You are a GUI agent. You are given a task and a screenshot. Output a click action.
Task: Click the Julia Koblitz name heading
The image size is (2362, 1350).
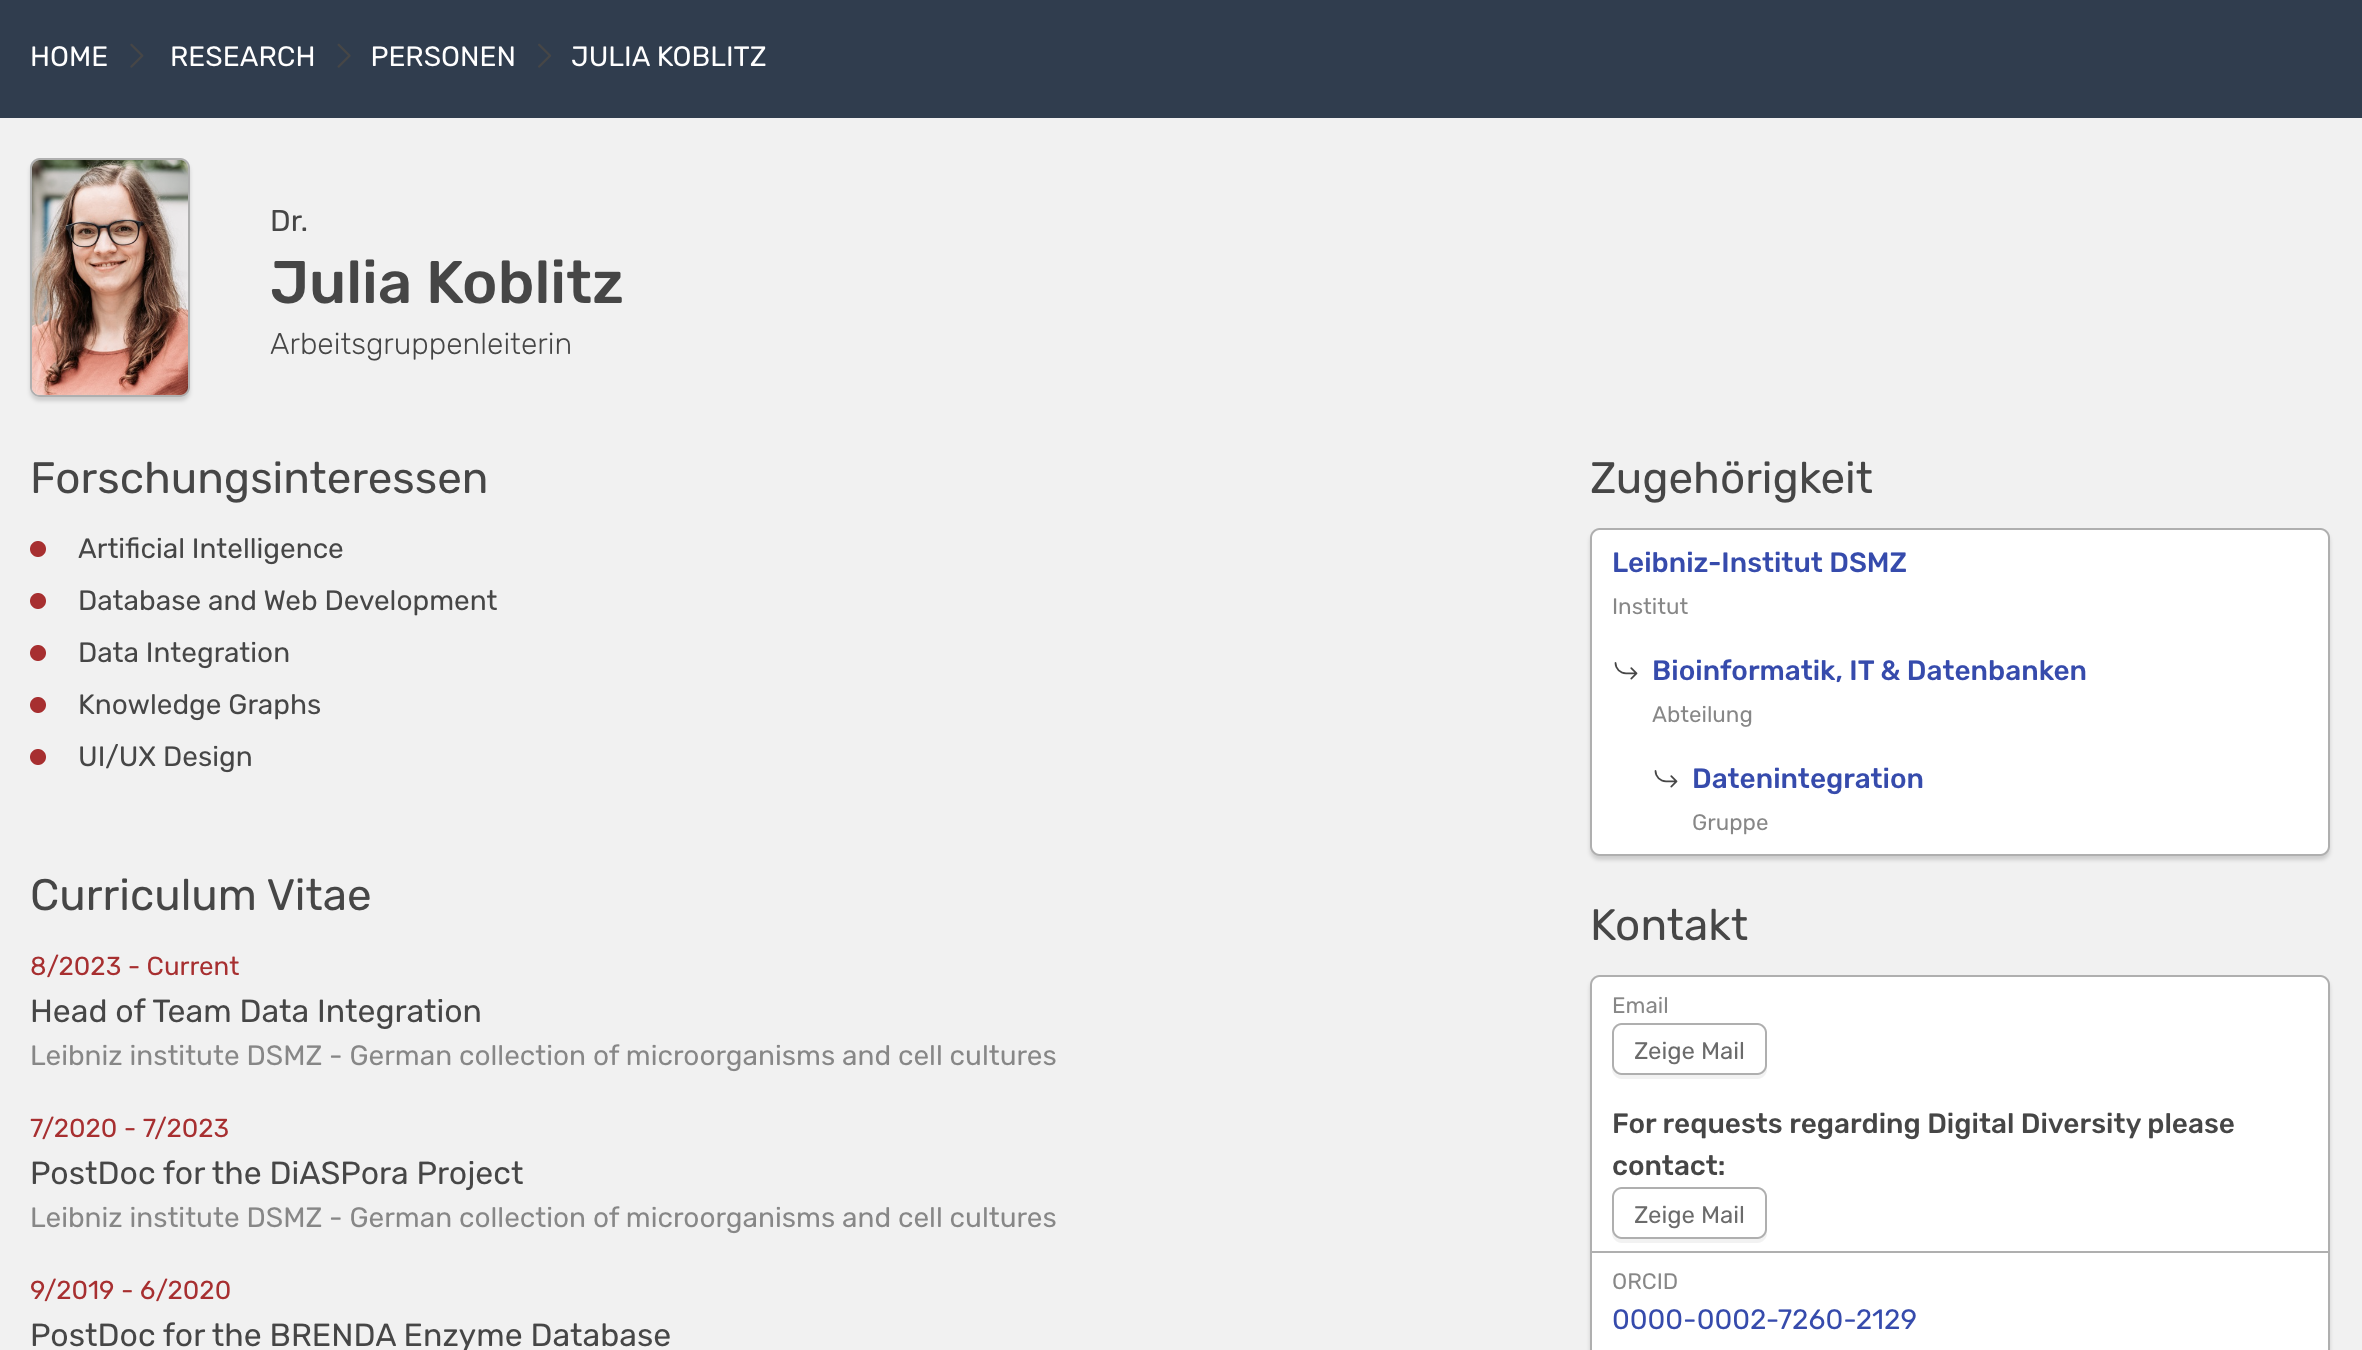pos(446,282)
